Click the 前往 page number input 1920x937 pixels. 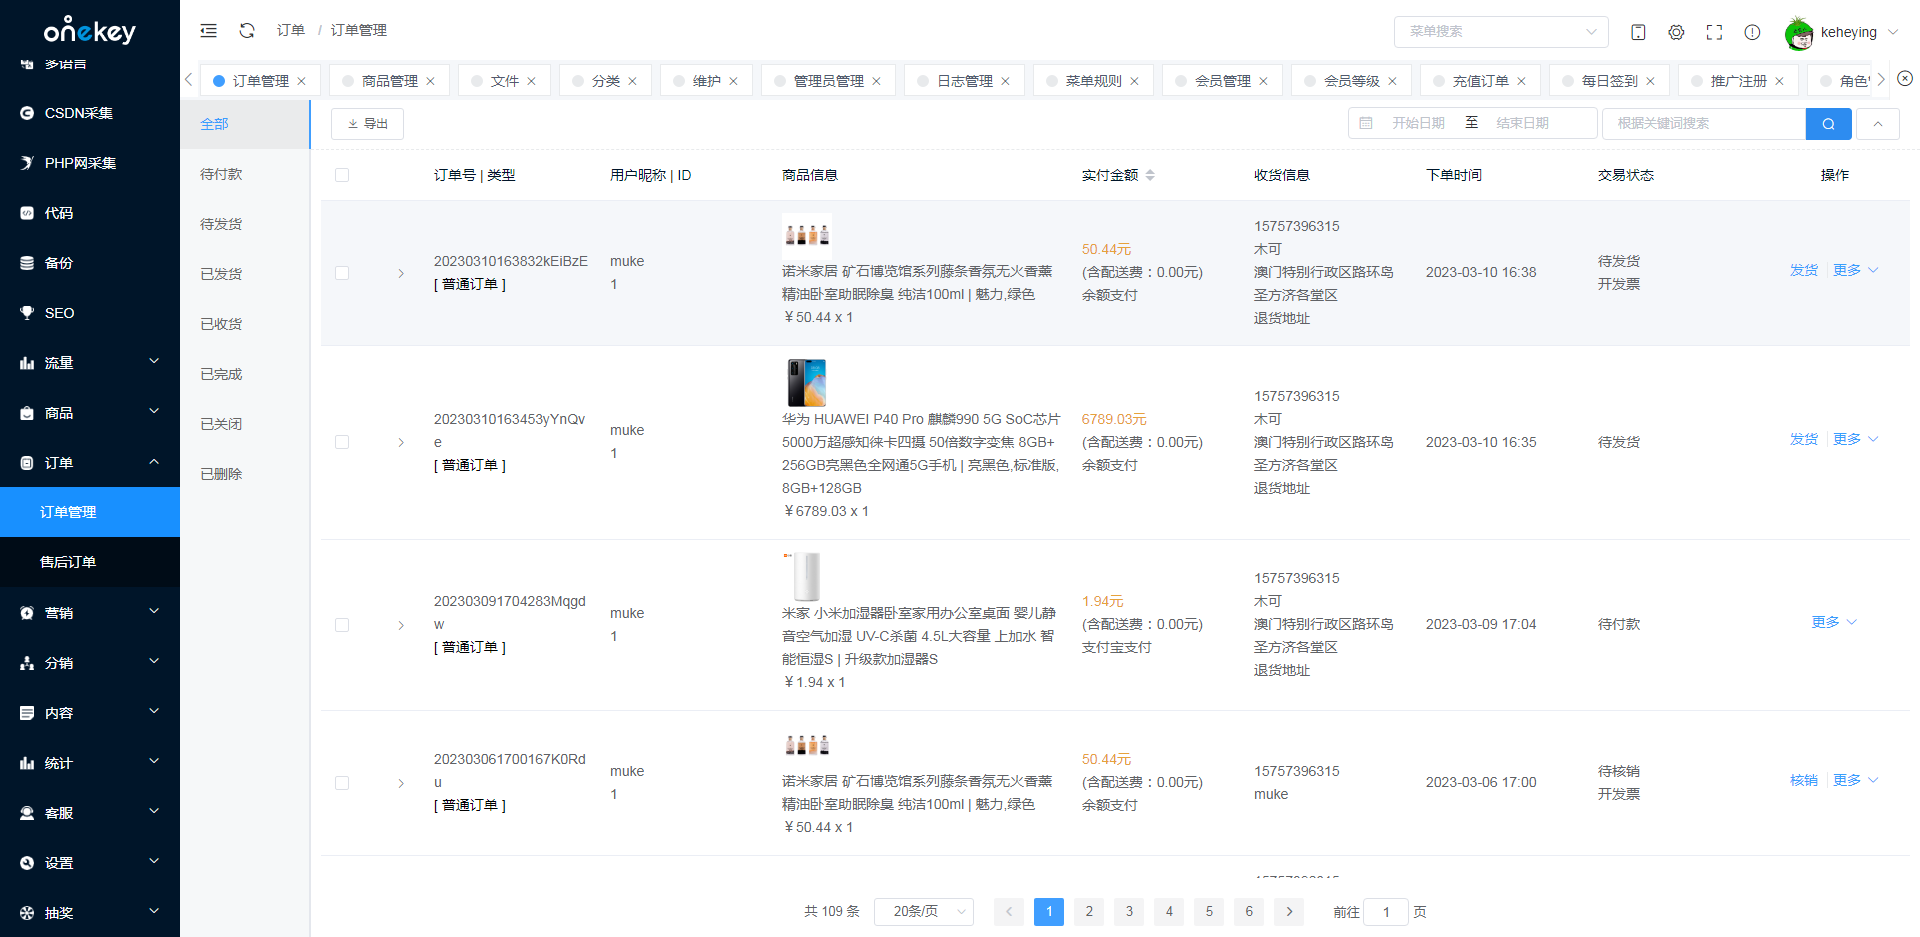click(1386, 912)
